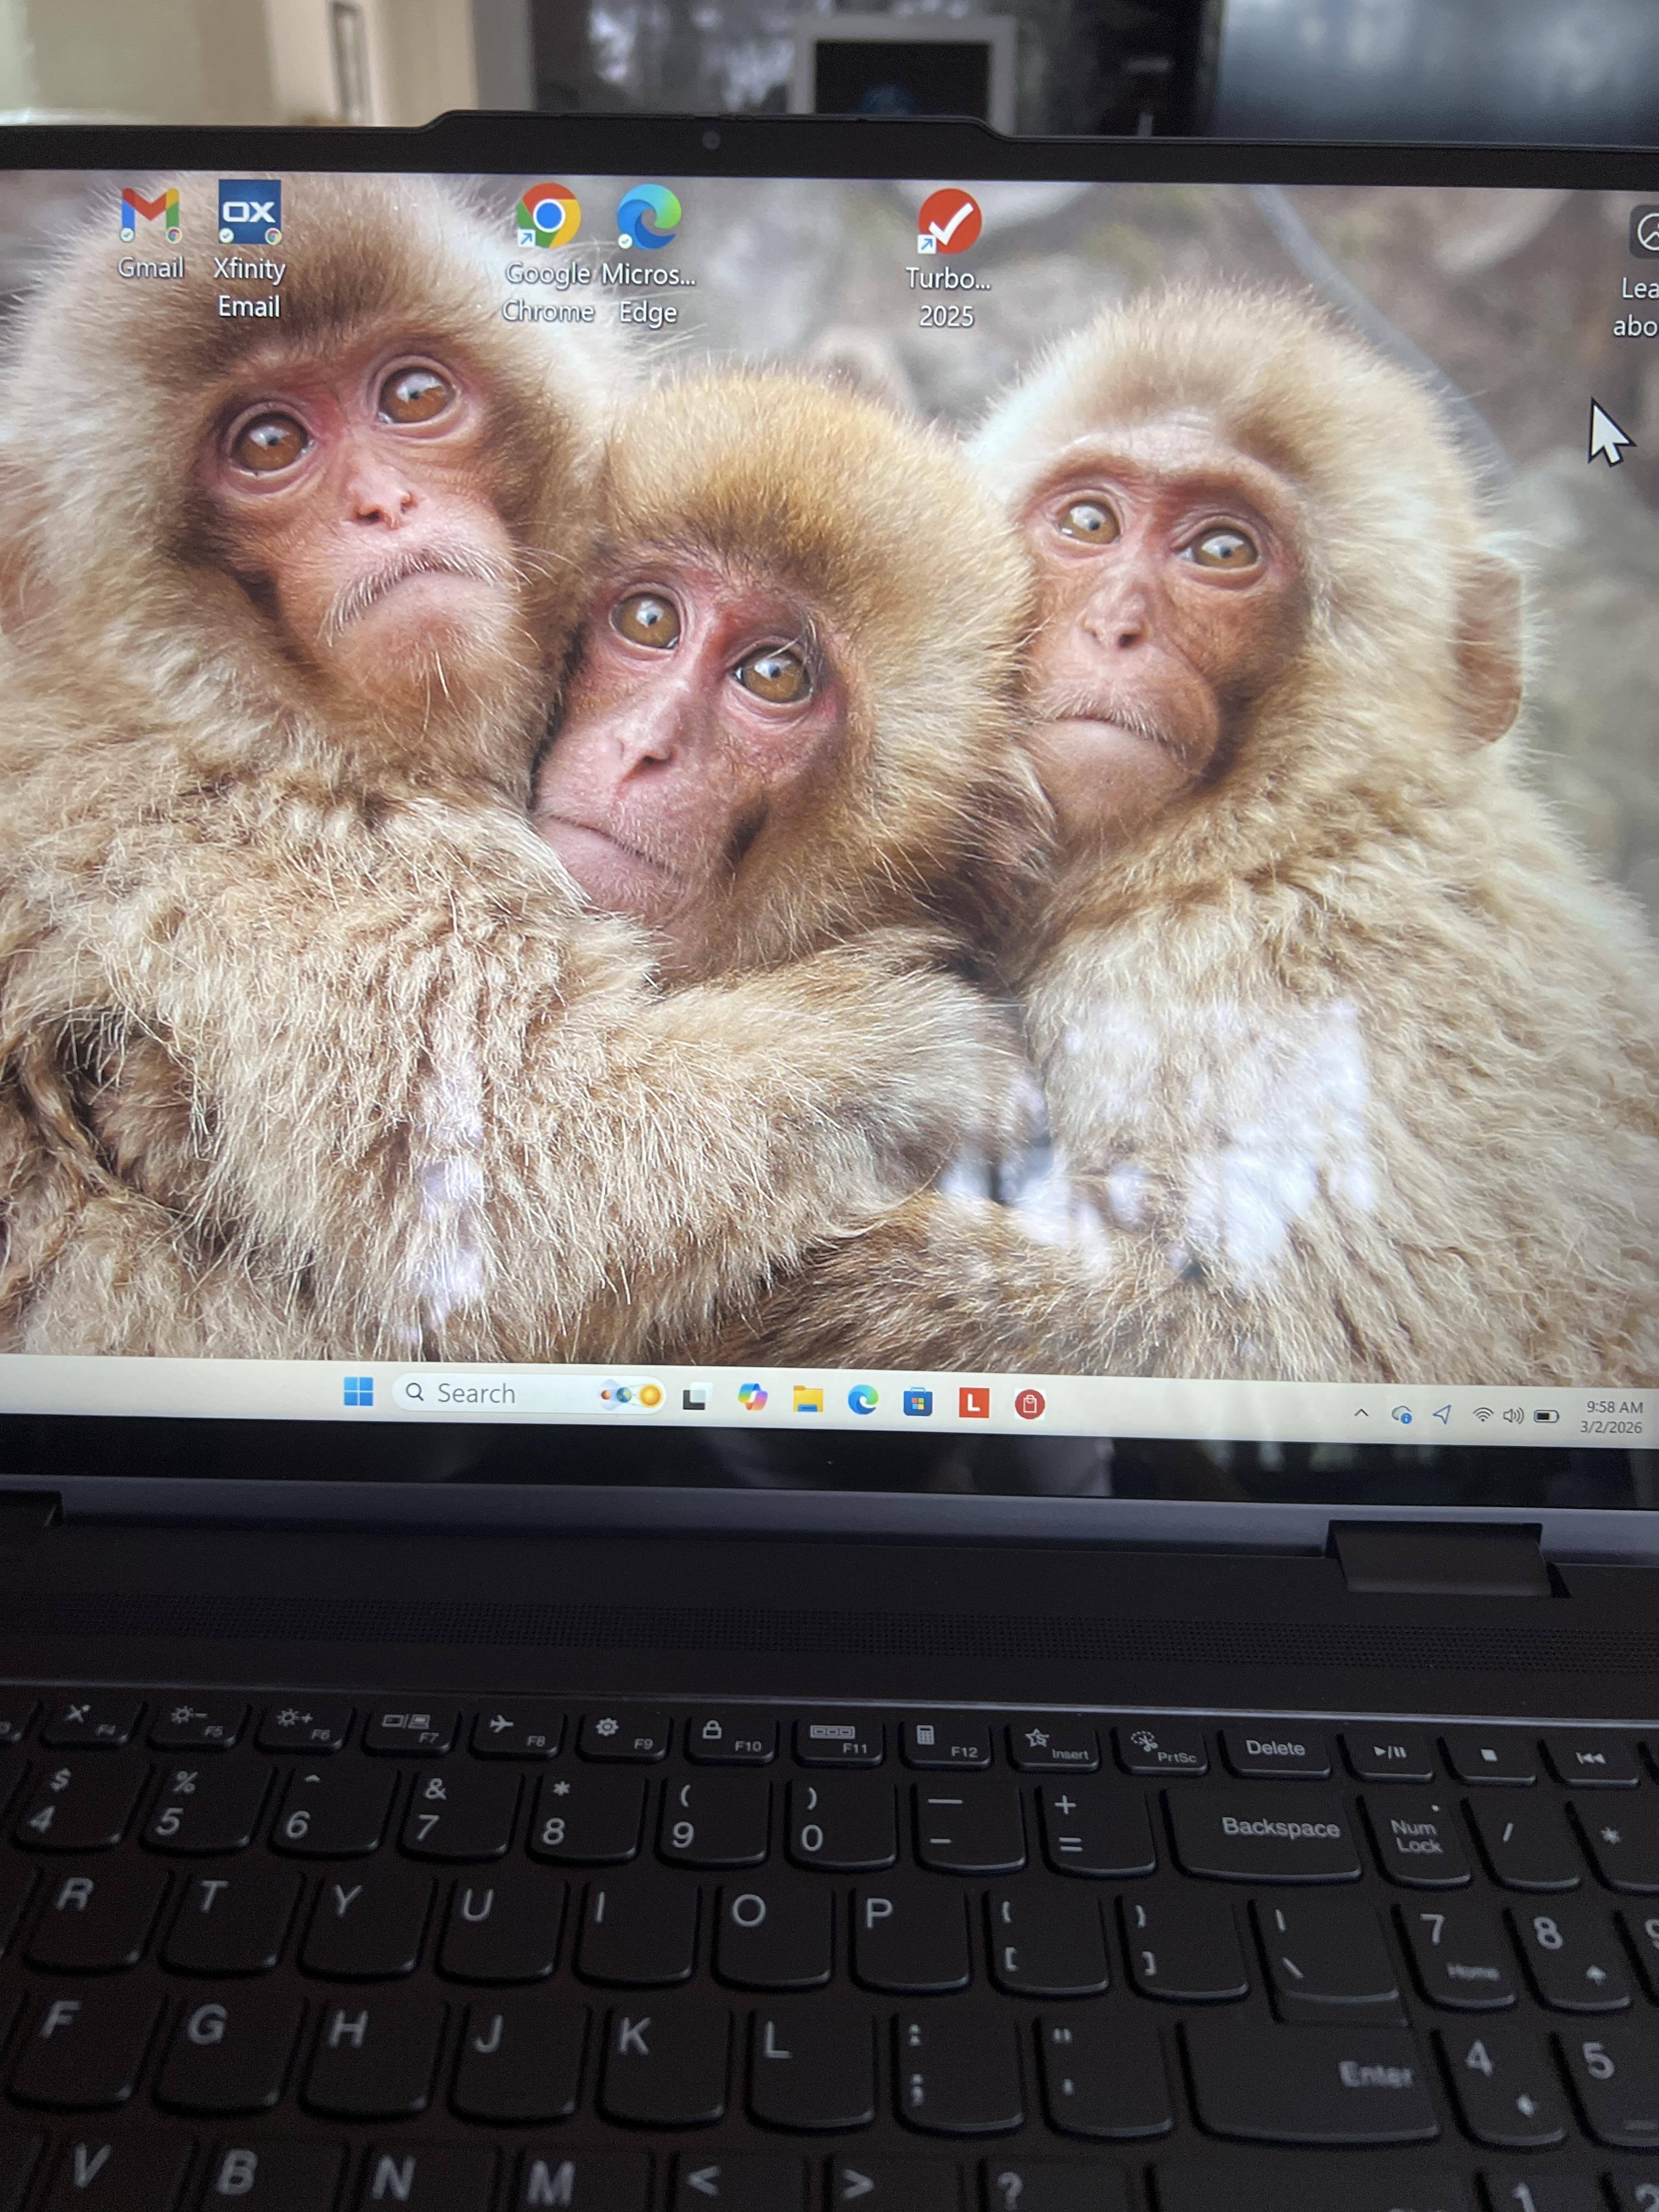Viewport: 1659px width, 2212px height.
Task: Open the red round app in the taskbar
Action: tap(1029, 1404)
